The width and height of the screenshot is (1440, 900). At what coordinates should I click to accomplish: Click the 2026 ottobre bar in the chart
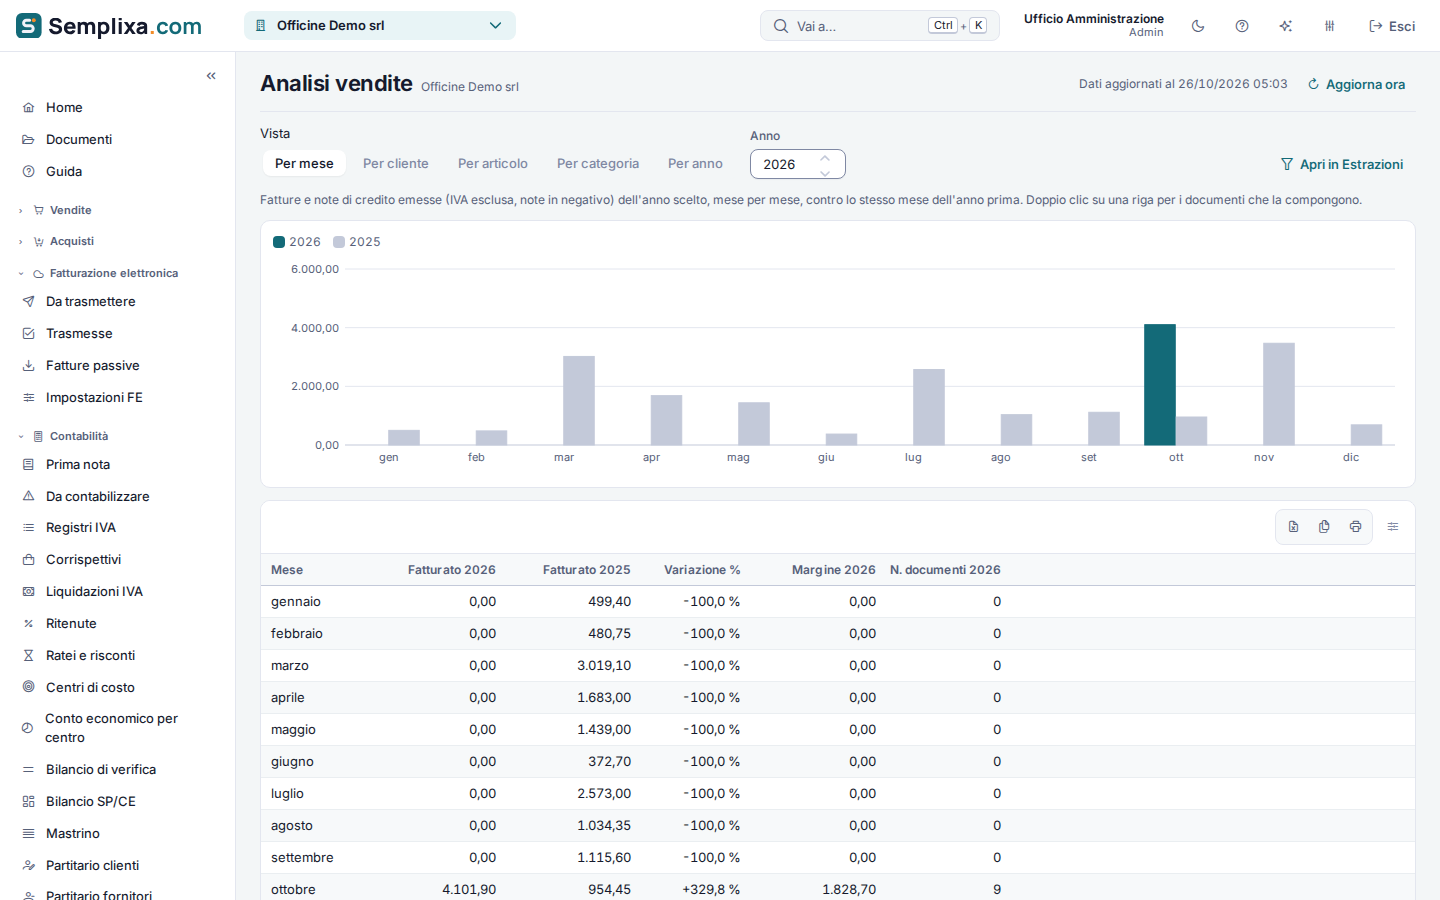(x=1160, y=385)
